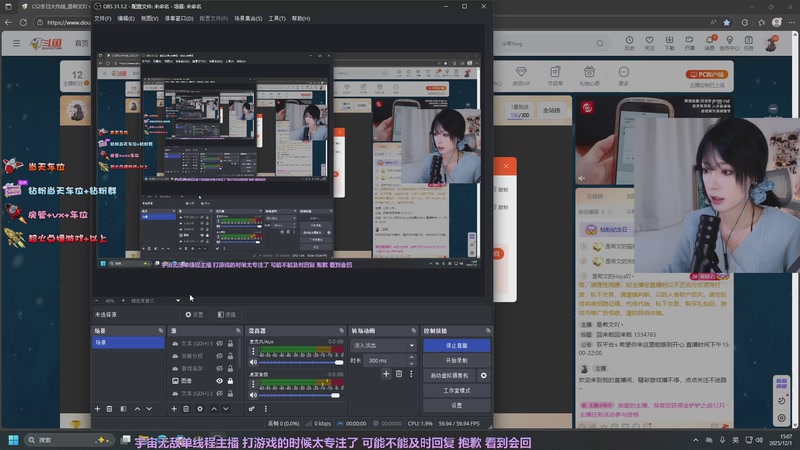Viewport: 800px width, 450px height.
Task: Click Douyu 历史 history clock icon
Action: pos(630,43)
